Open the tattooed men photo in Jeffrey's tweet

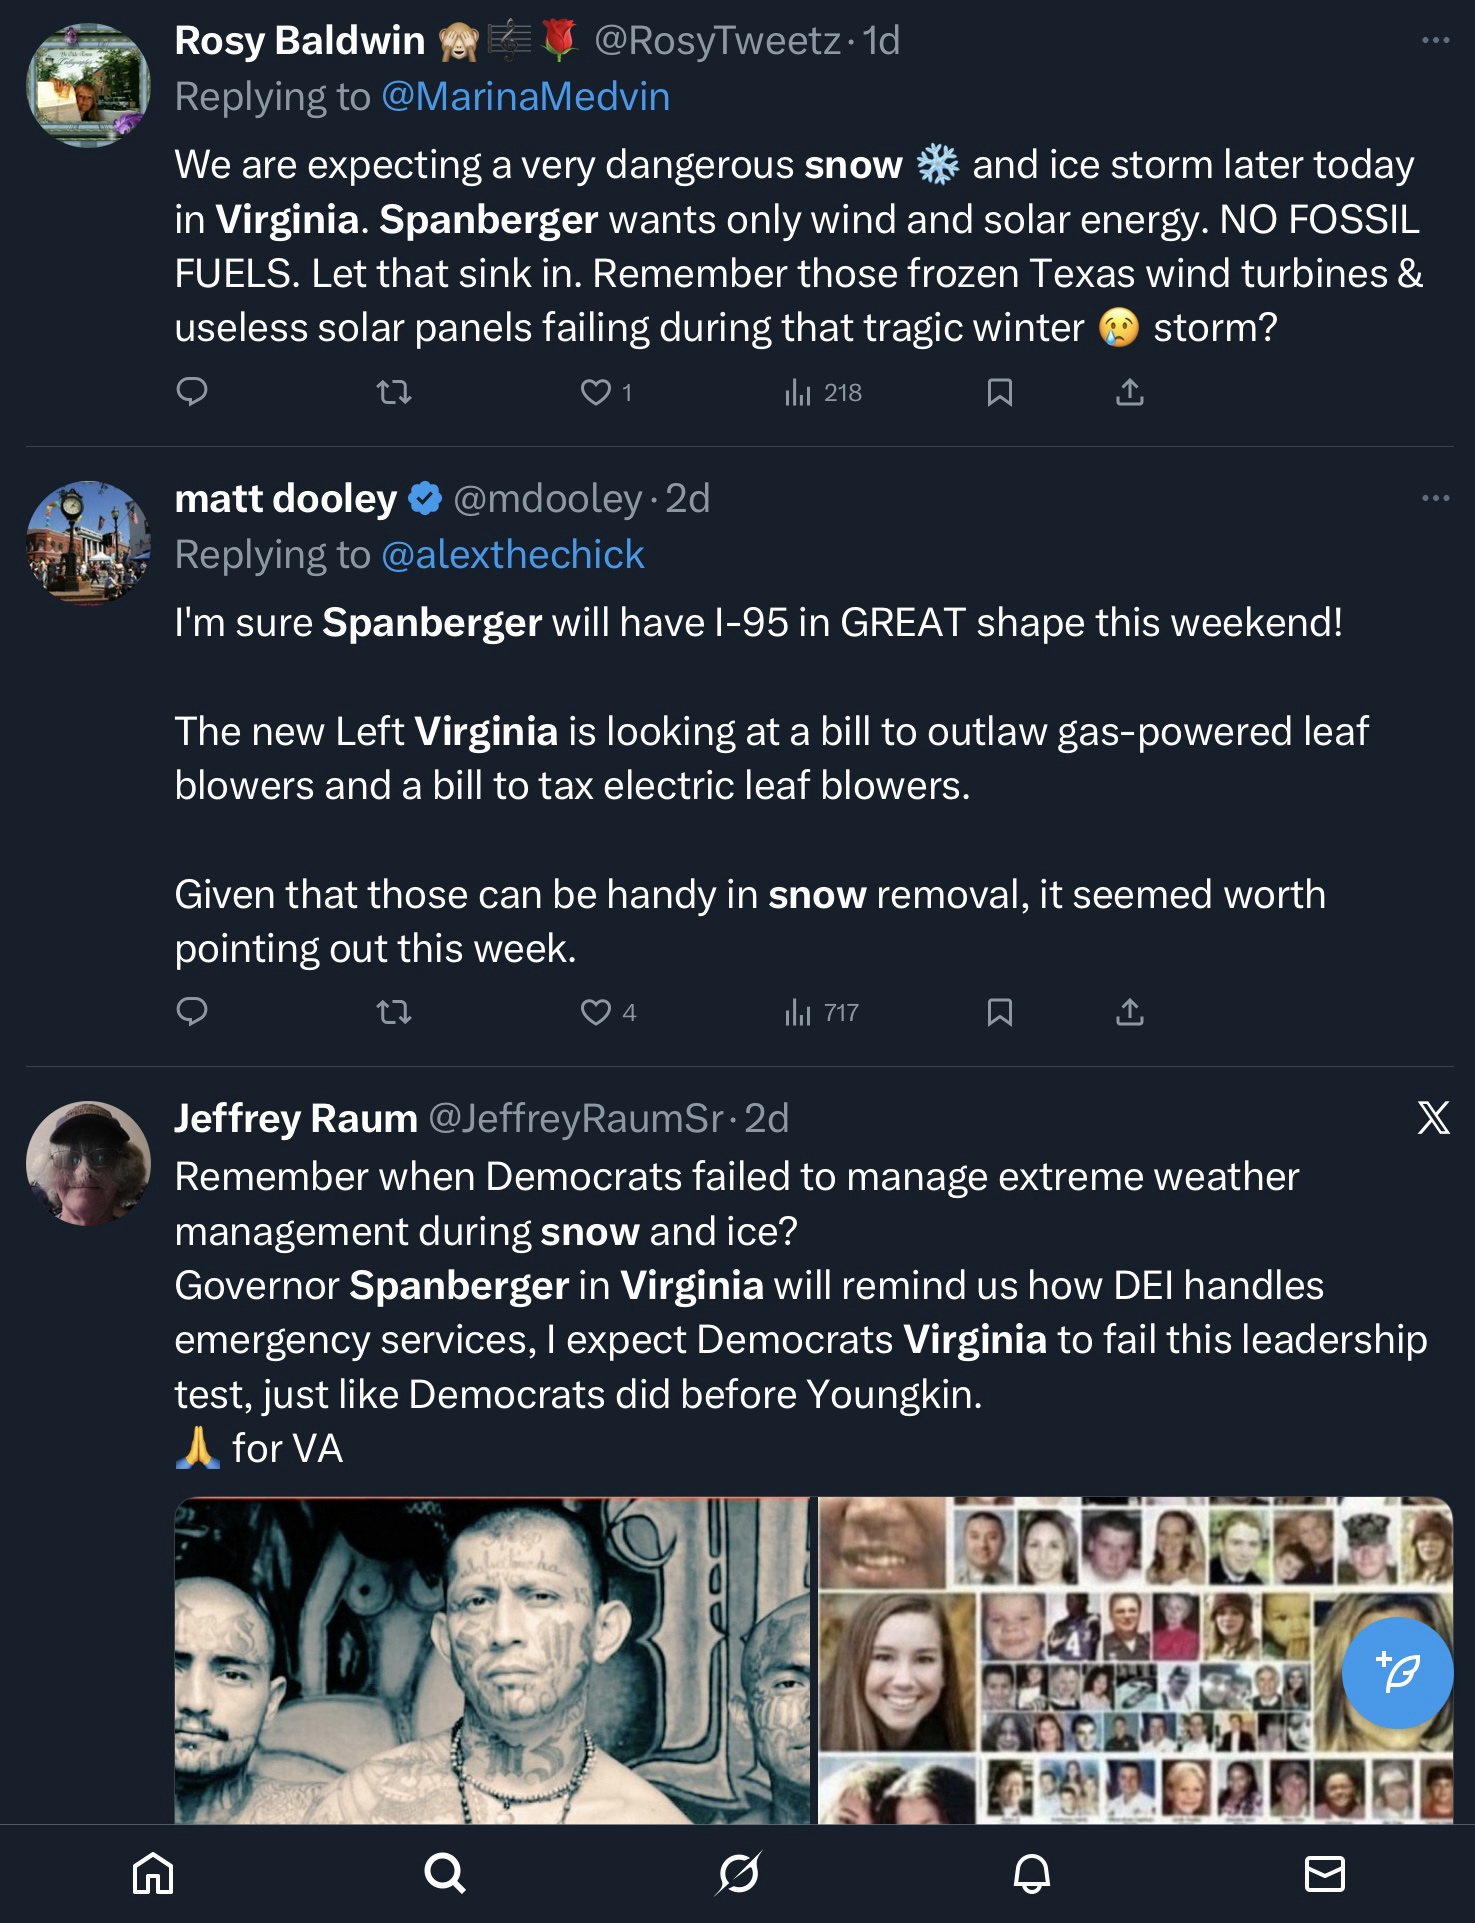point(494,1660)
